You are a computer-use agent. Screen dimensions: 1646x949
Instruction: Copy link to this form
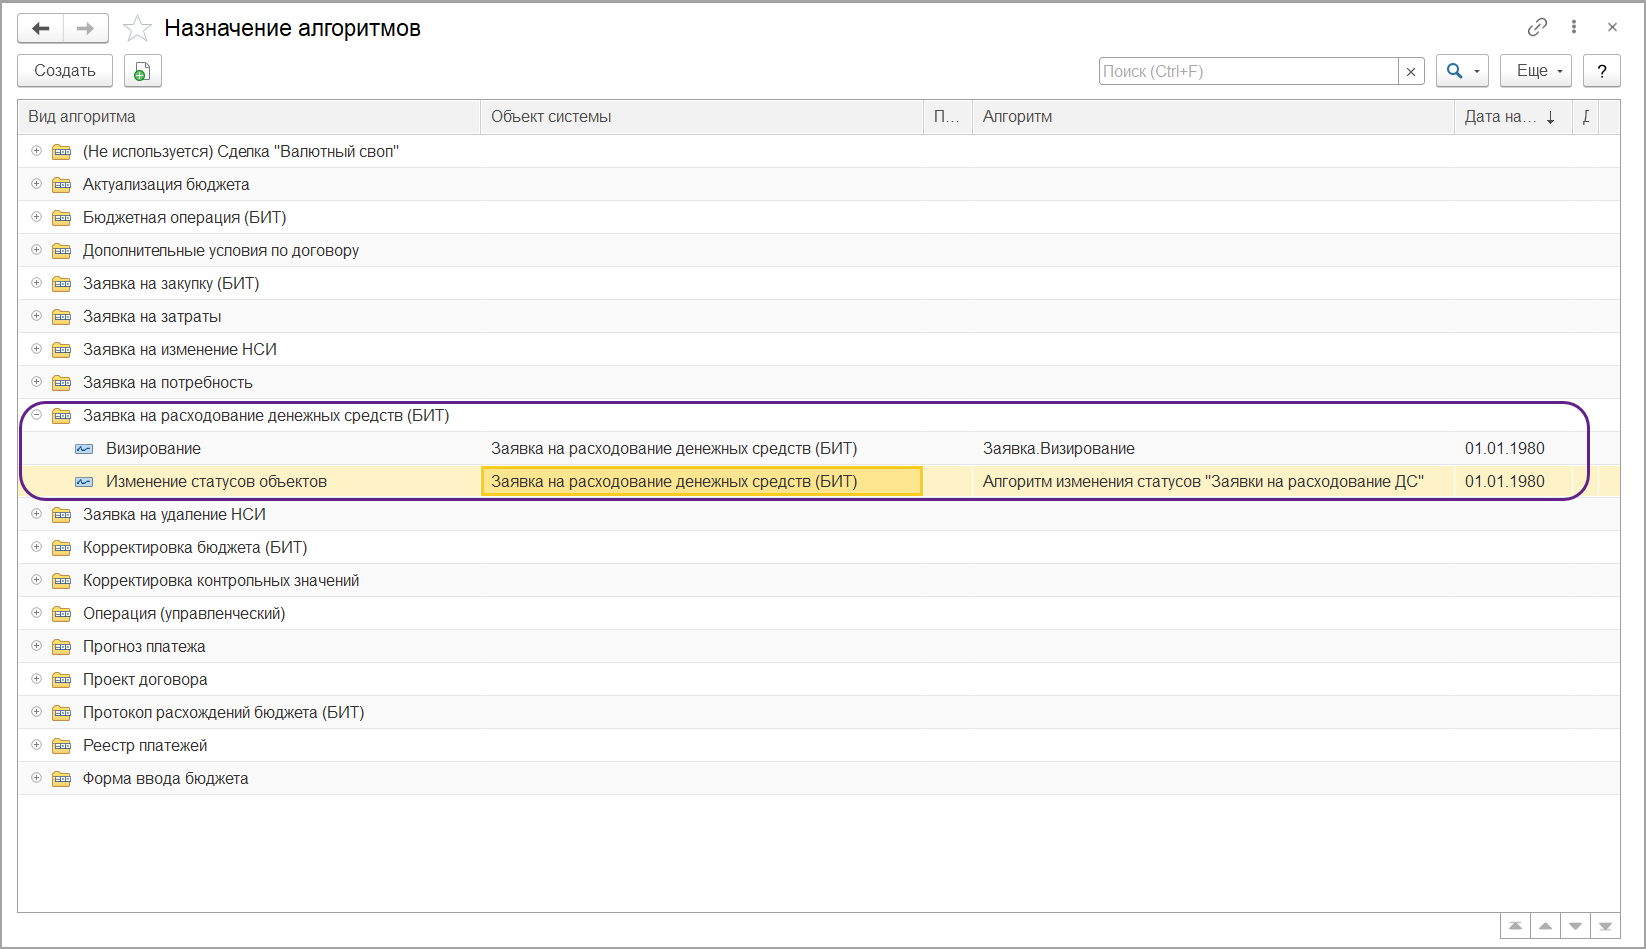[1537, 27]
